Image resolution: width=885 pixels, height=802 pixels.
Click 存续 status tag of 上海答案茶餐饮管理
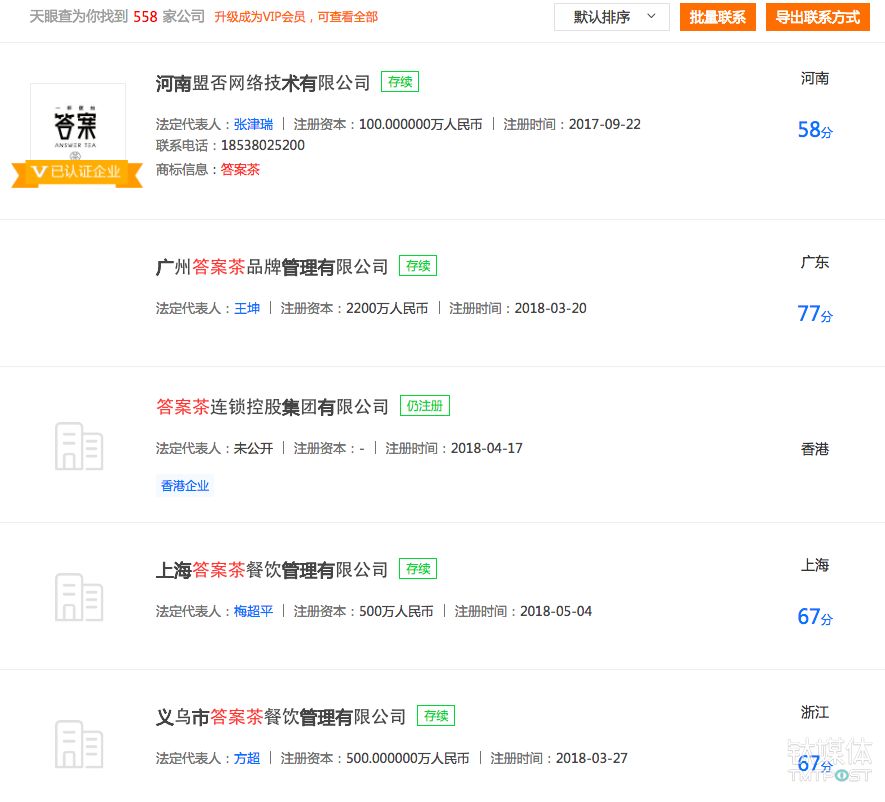coord(418,569)
